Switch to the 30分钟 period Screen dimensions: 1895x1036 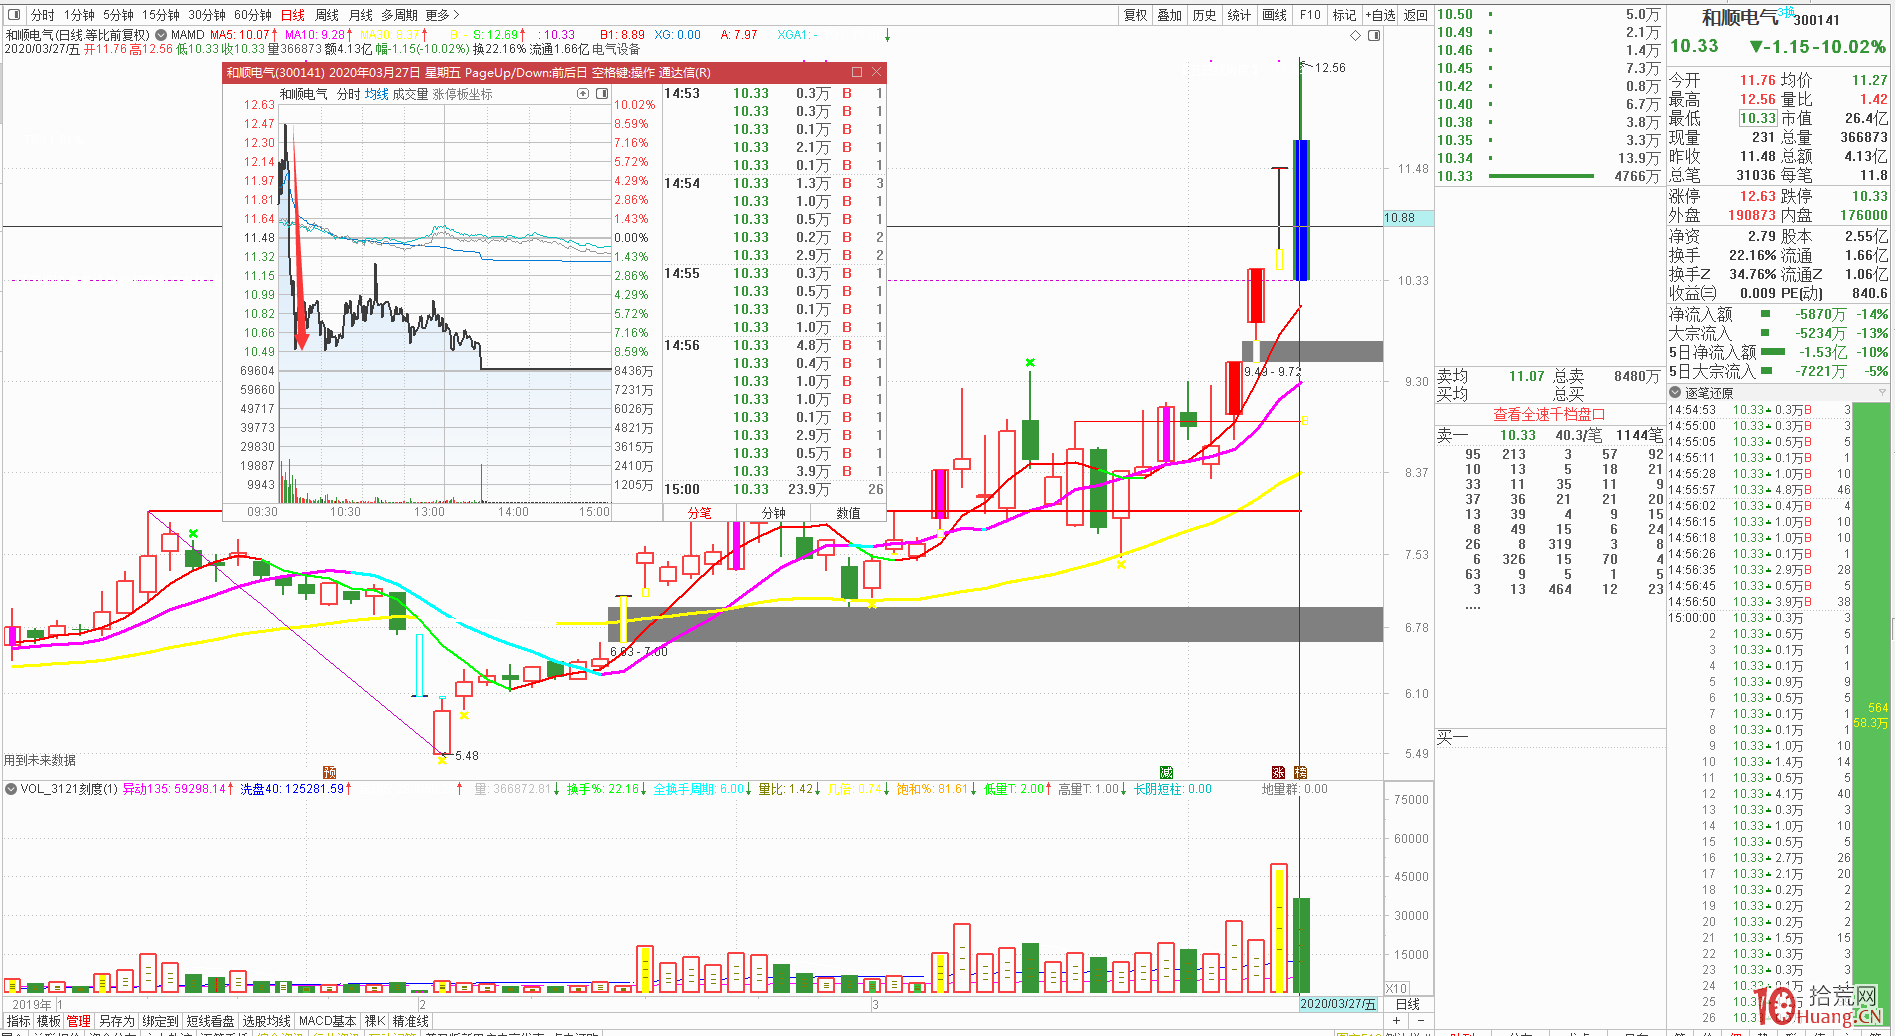[207, 15]
